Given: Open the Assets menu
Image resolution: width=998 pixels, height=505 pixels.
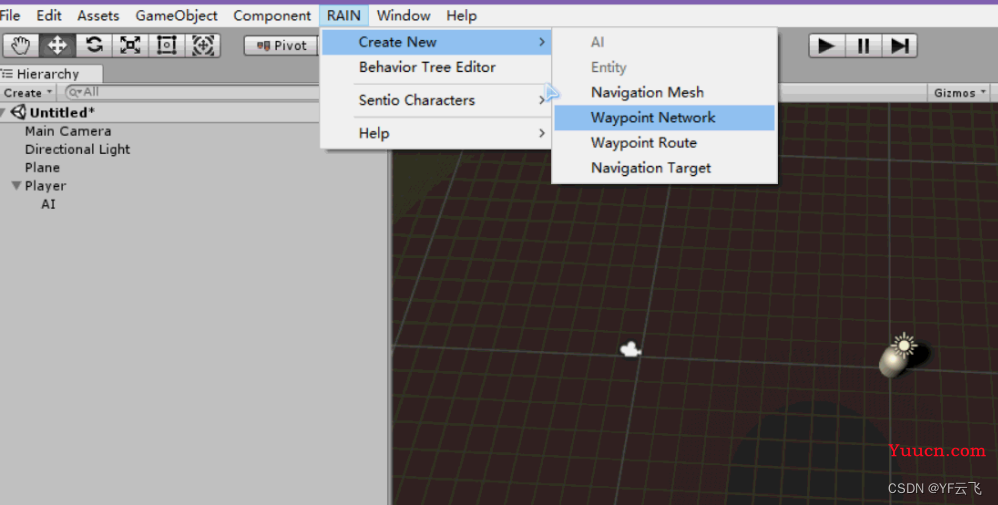Looking at the screenshot, I should tap(98, 15).
